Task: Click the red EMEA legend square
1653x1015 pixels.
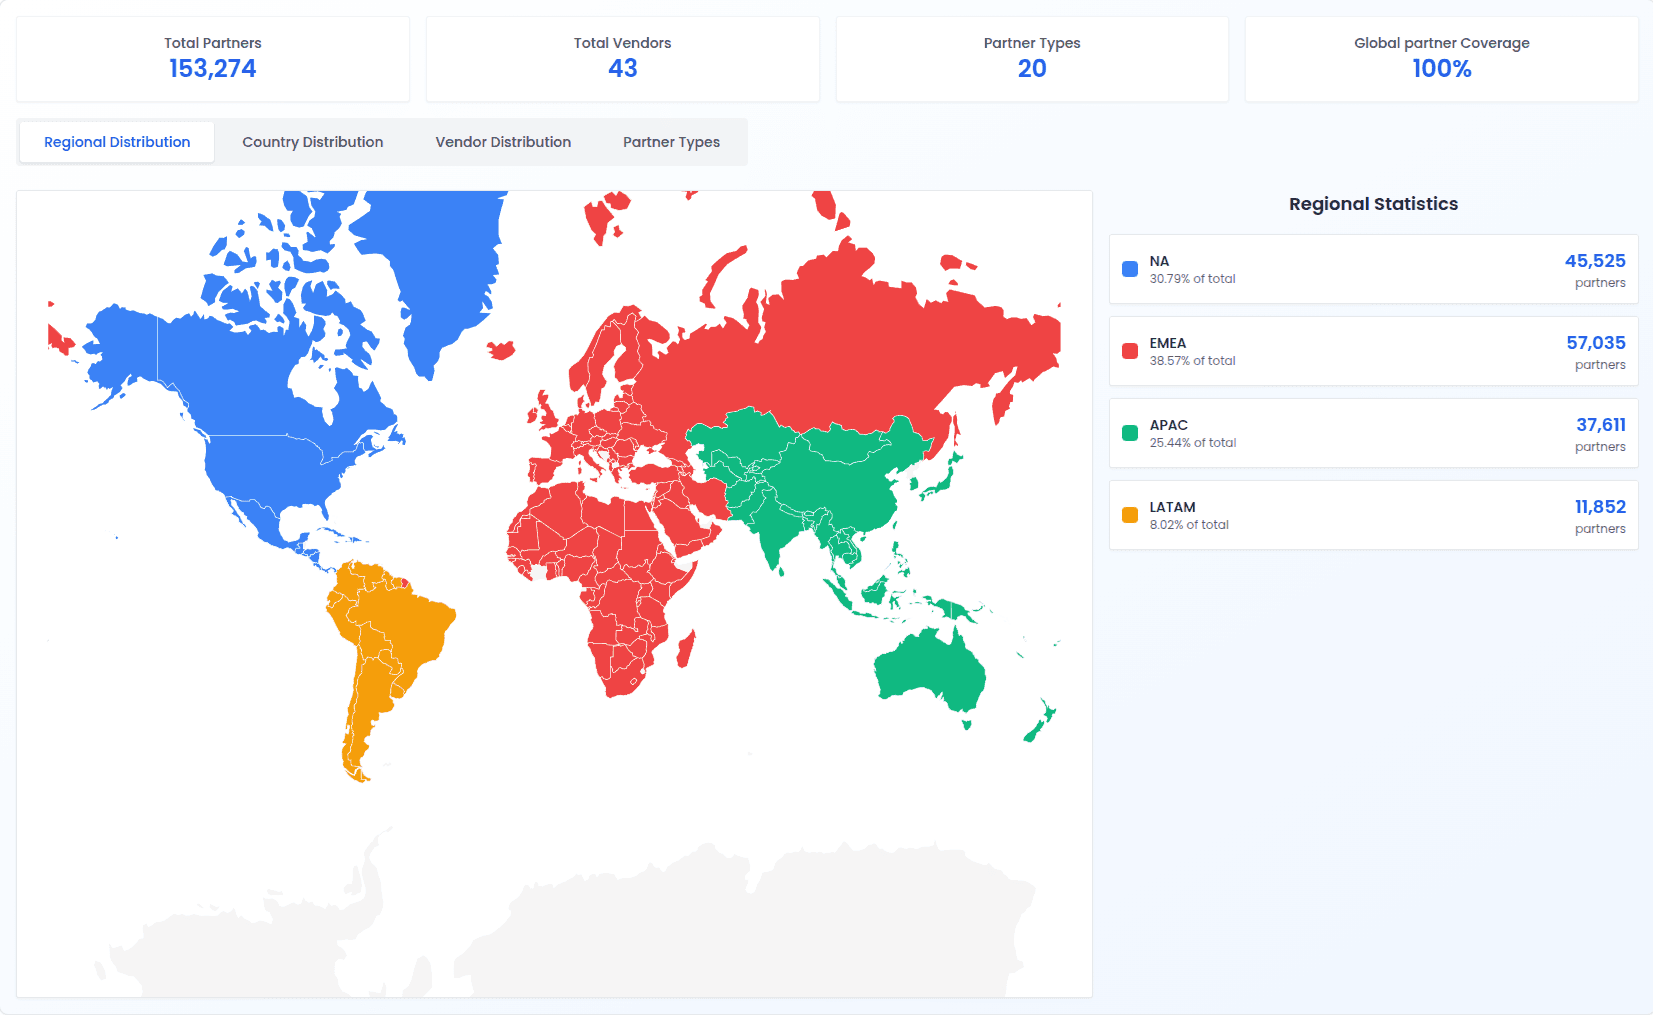Action: point(1129,350)
